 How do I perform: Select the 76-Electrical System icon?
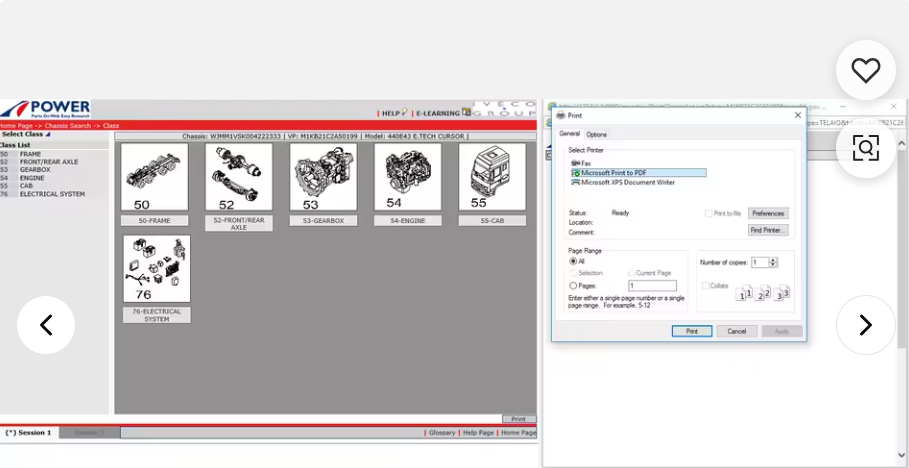[x=156, y=269]
